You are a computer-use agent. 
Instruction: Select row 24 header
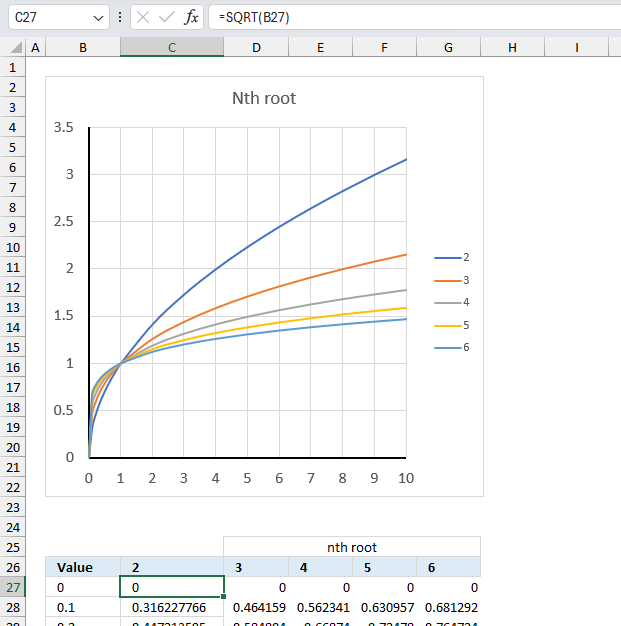(x=12, y=527)
